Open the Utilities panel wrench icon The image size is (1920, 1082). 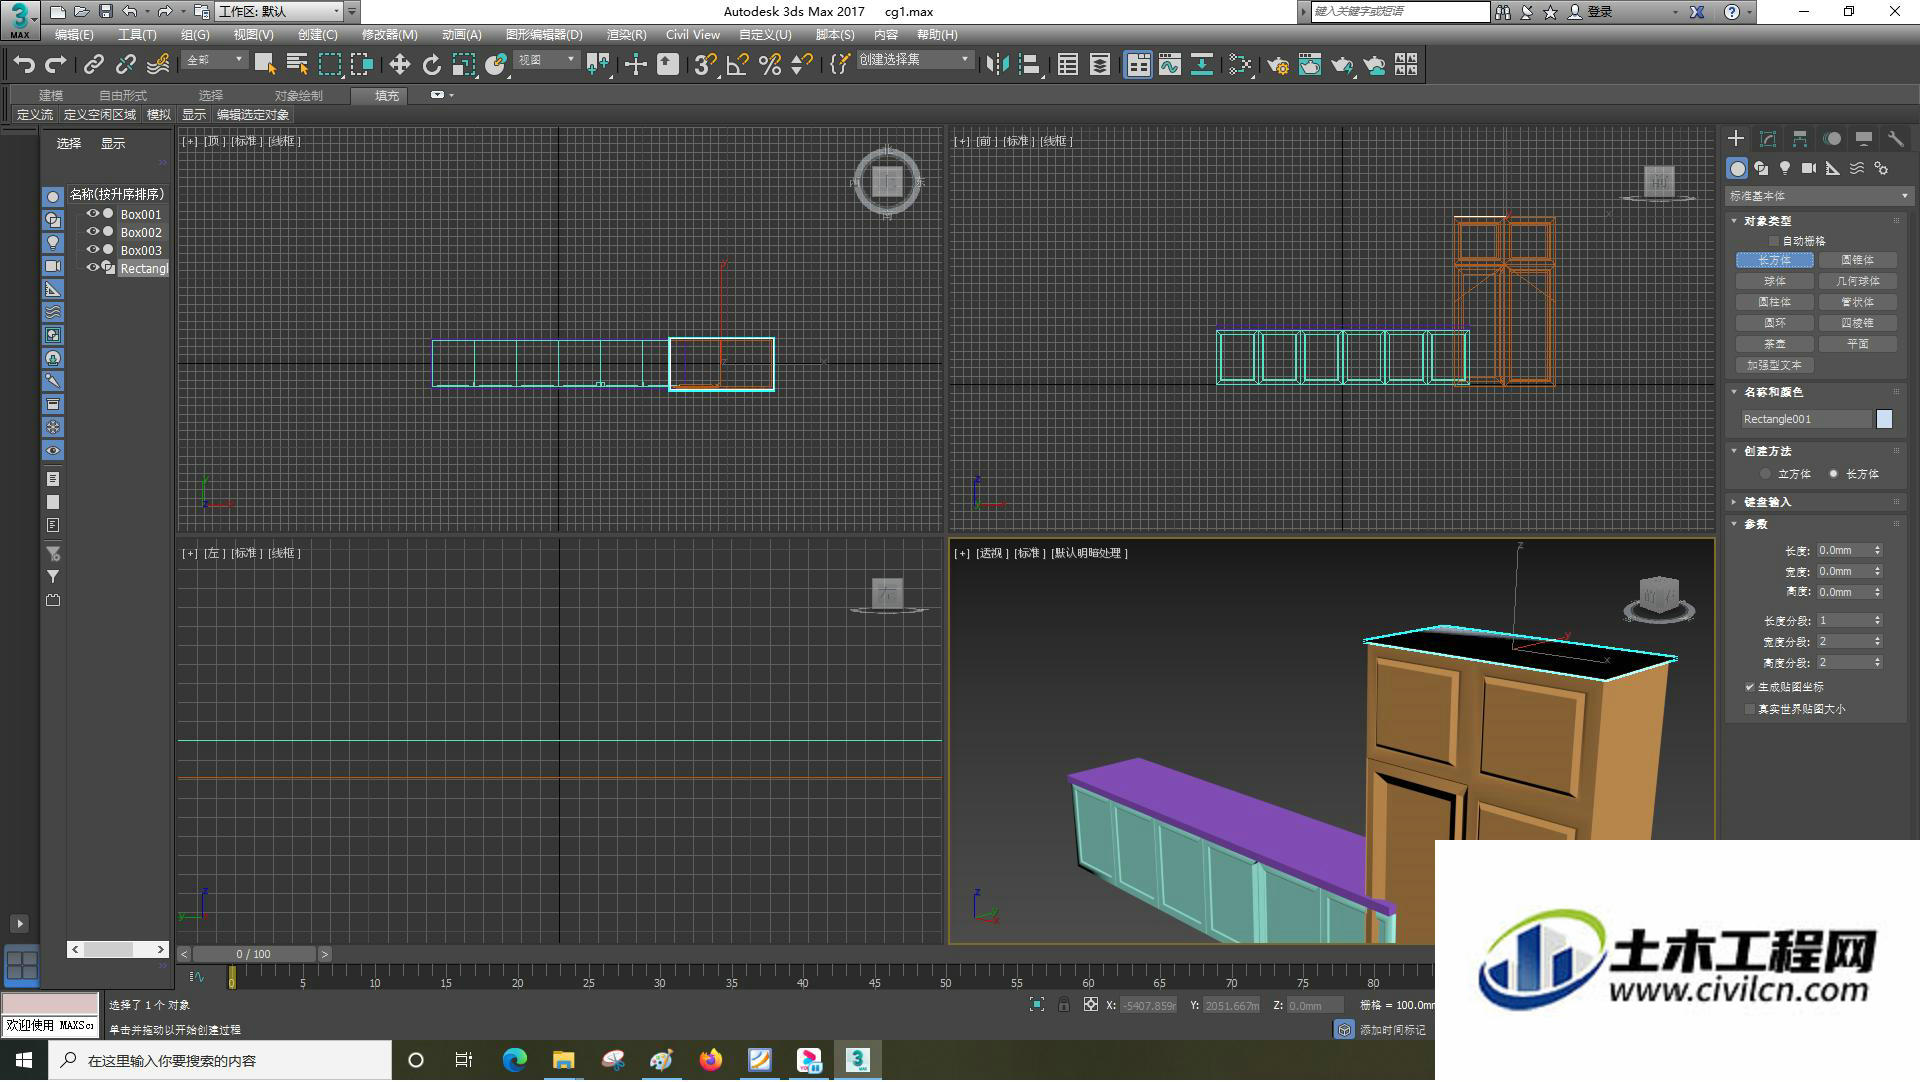point(1895,139)
